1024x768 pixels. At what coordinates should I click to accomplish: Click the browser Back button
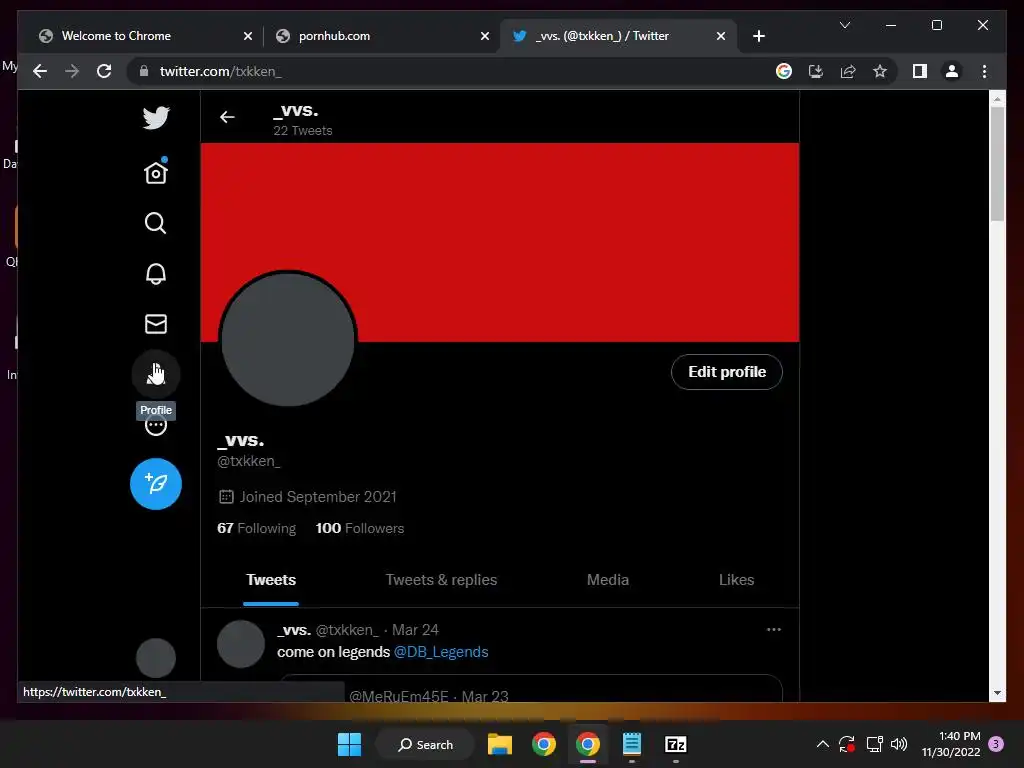coord(40,71)
